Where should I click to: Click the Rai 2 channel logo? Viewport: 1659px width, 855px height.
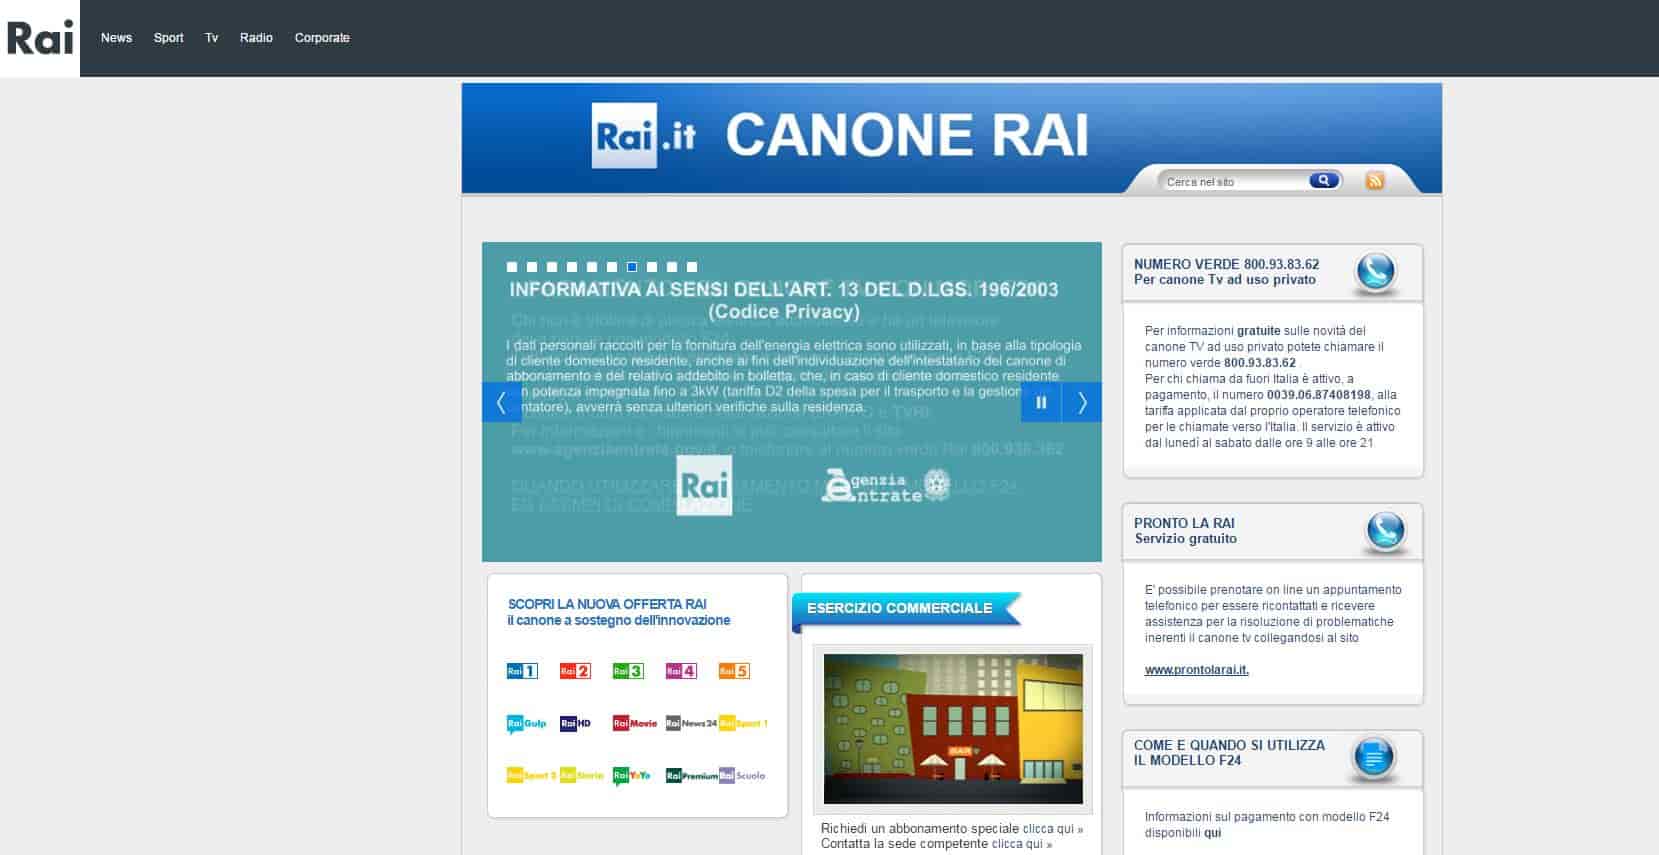(575, 671)
